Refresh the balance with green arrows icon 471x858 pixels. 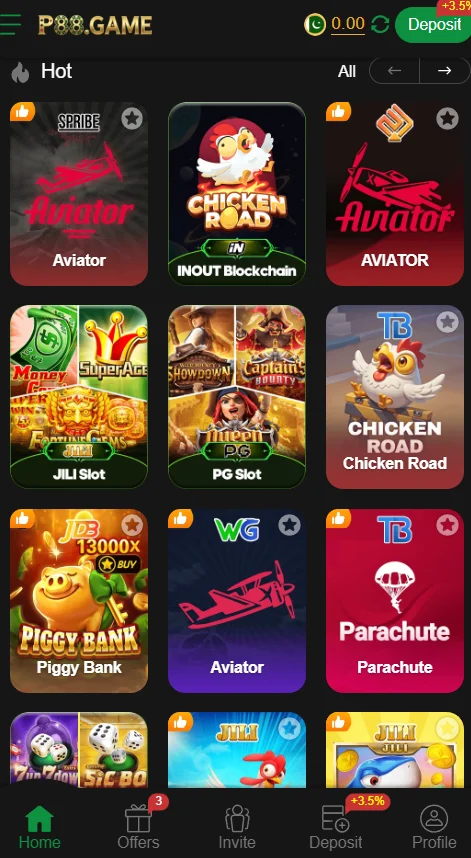click(x=380, y=25)
